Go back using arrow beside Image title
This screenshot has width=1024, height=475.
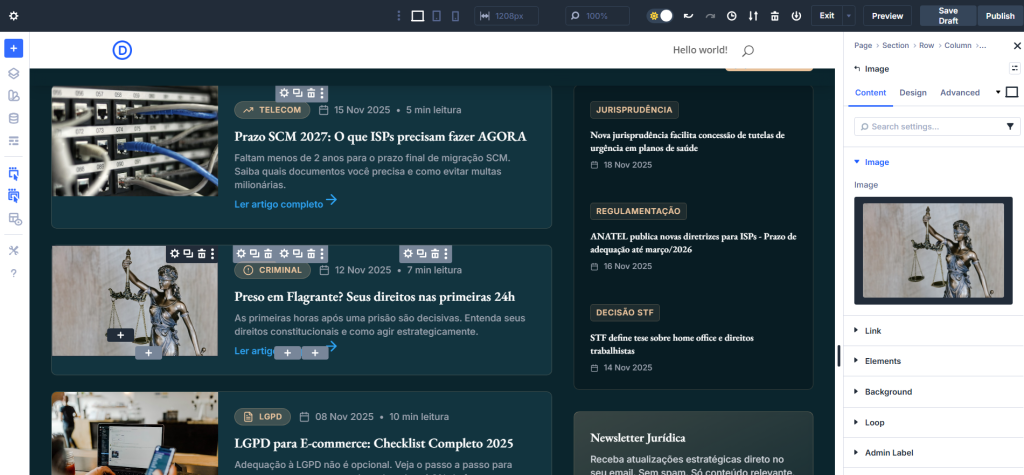pos(857,69)
